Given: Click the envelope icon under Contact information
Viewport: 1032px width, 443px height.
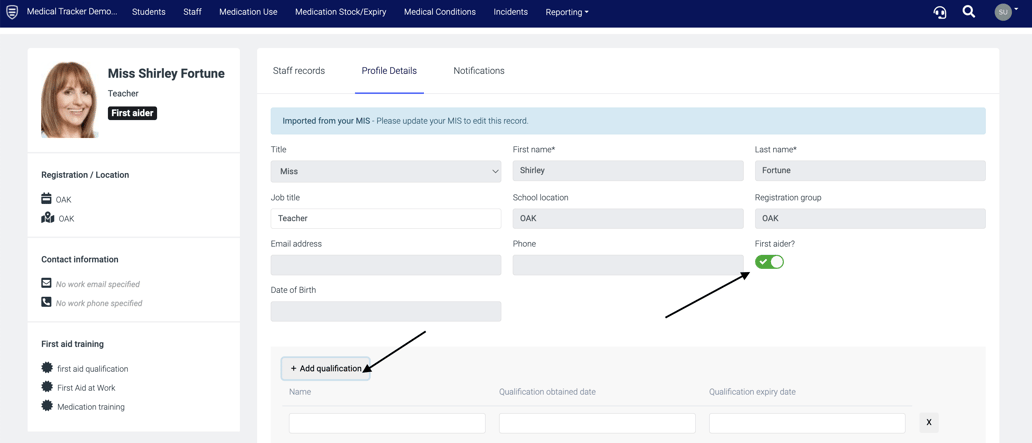Looking at the screenshot, I should (47, 283).
